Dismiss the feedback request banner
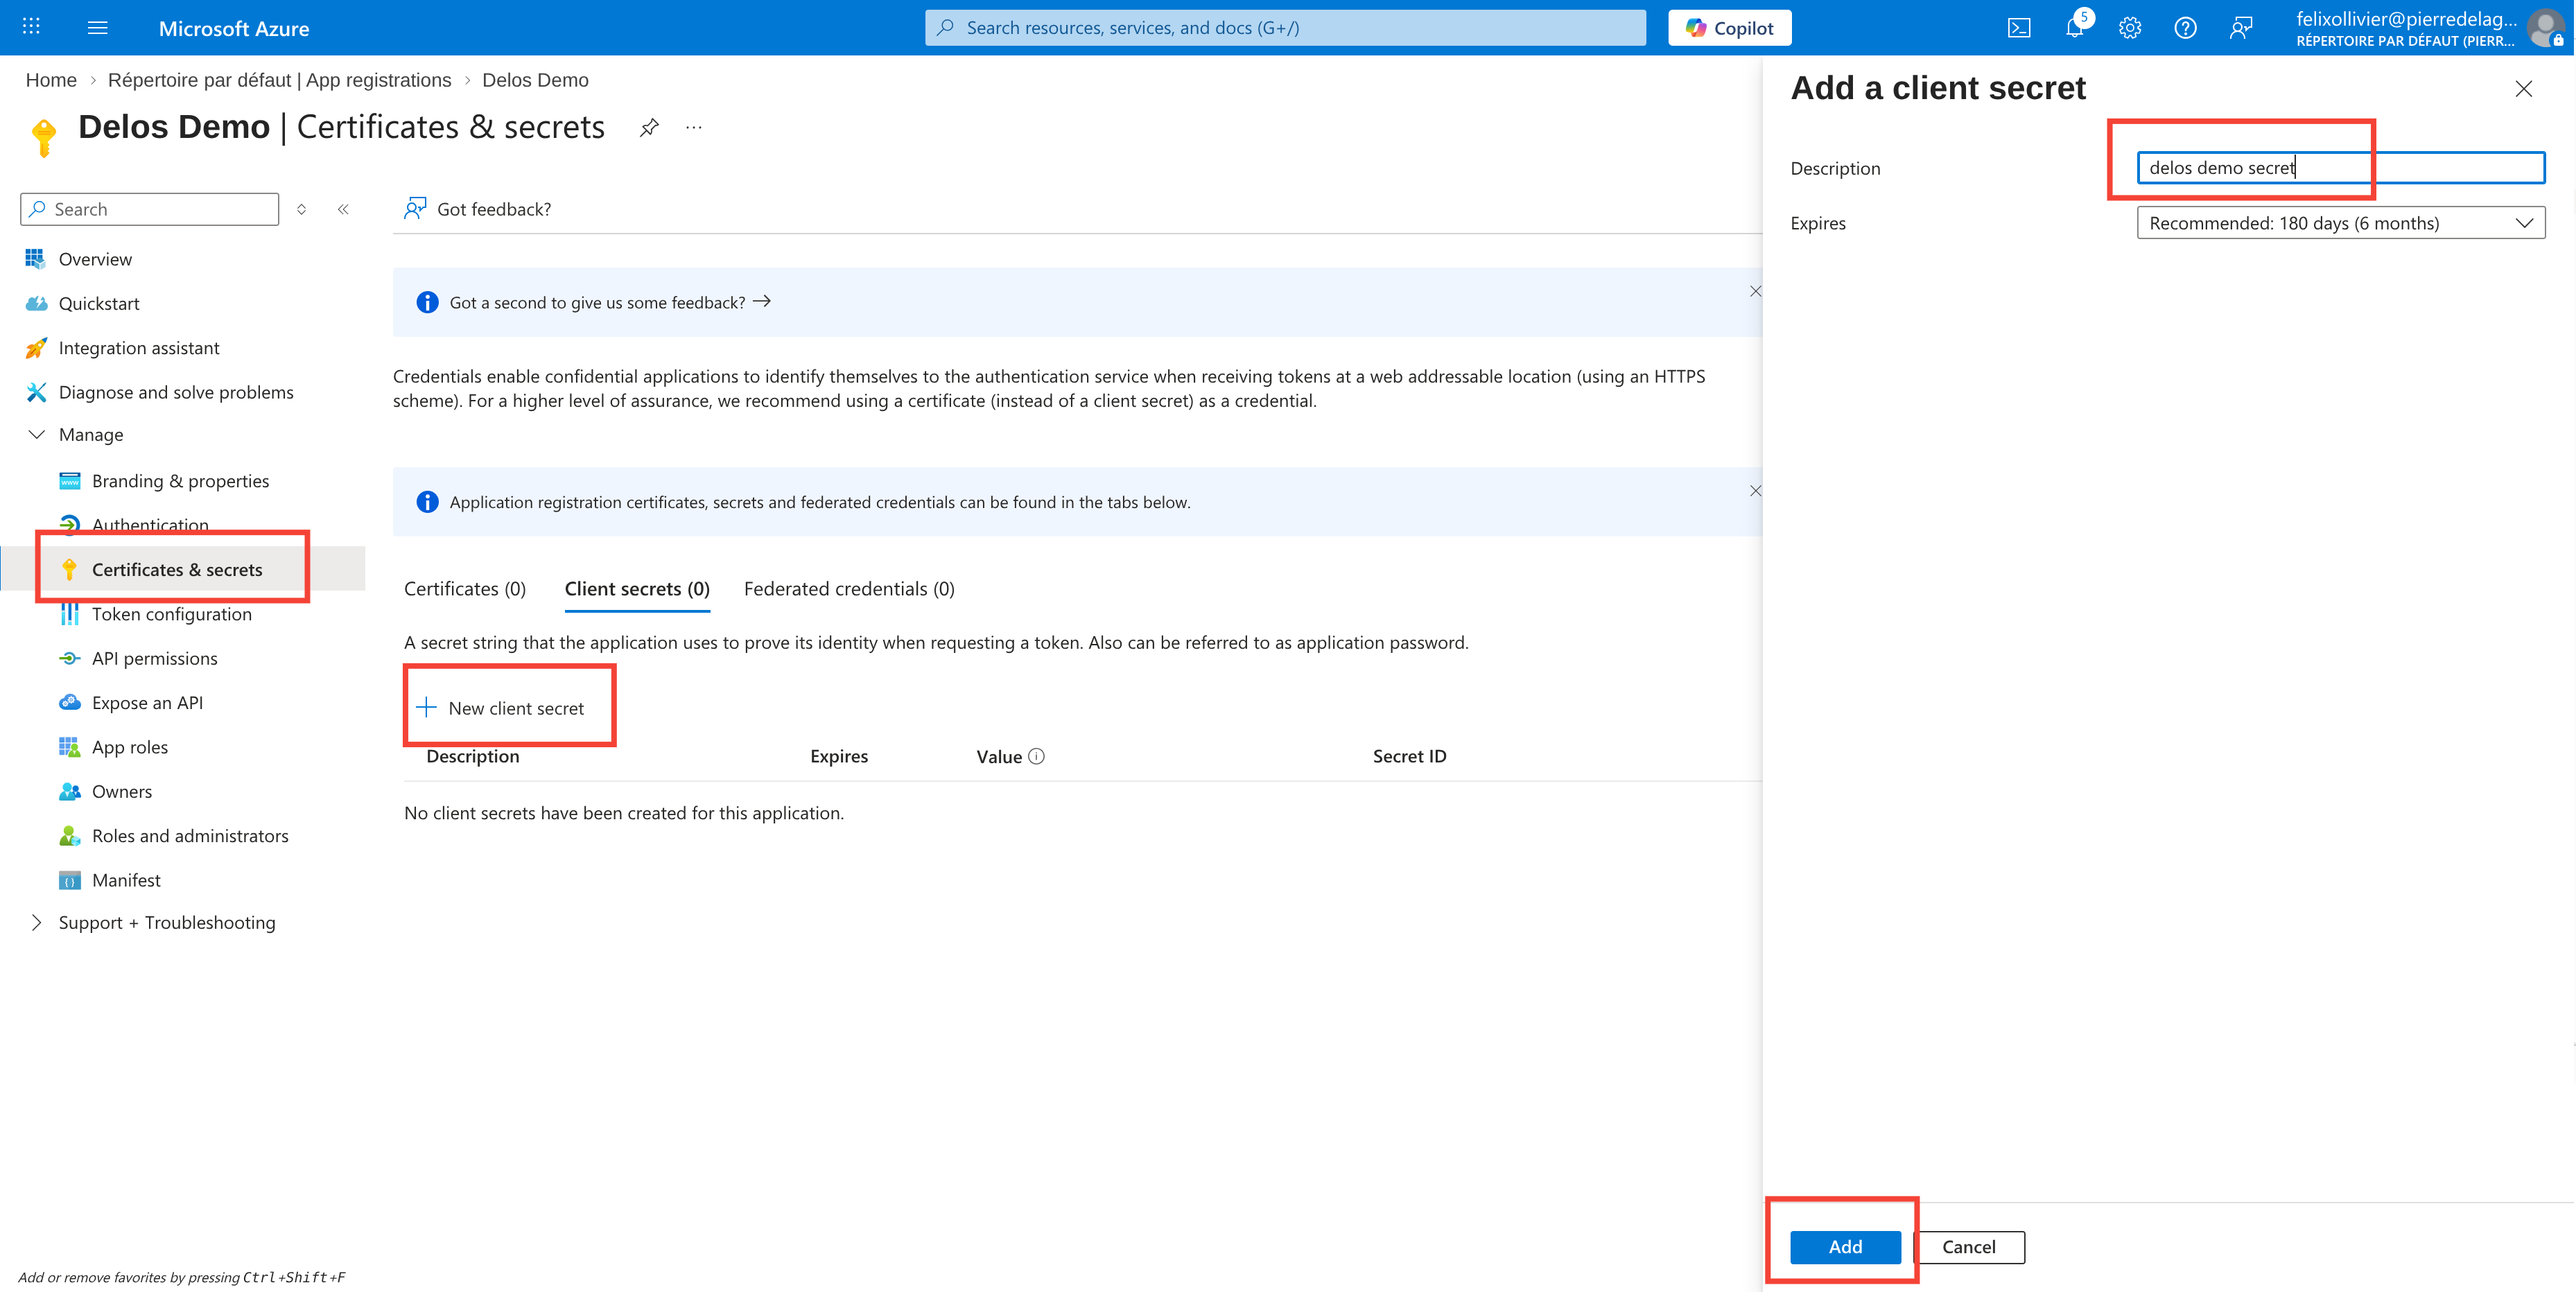Screen dimensions: 2576x1292 [1755, 291]
